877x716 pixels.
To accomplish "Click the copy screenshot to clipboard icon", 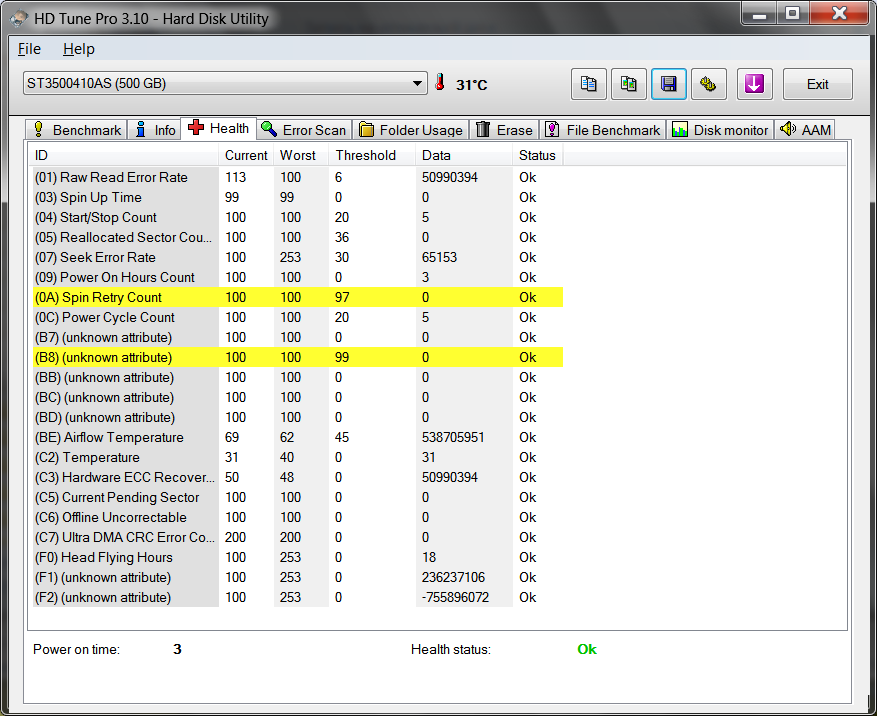I will tap(629, 85).
